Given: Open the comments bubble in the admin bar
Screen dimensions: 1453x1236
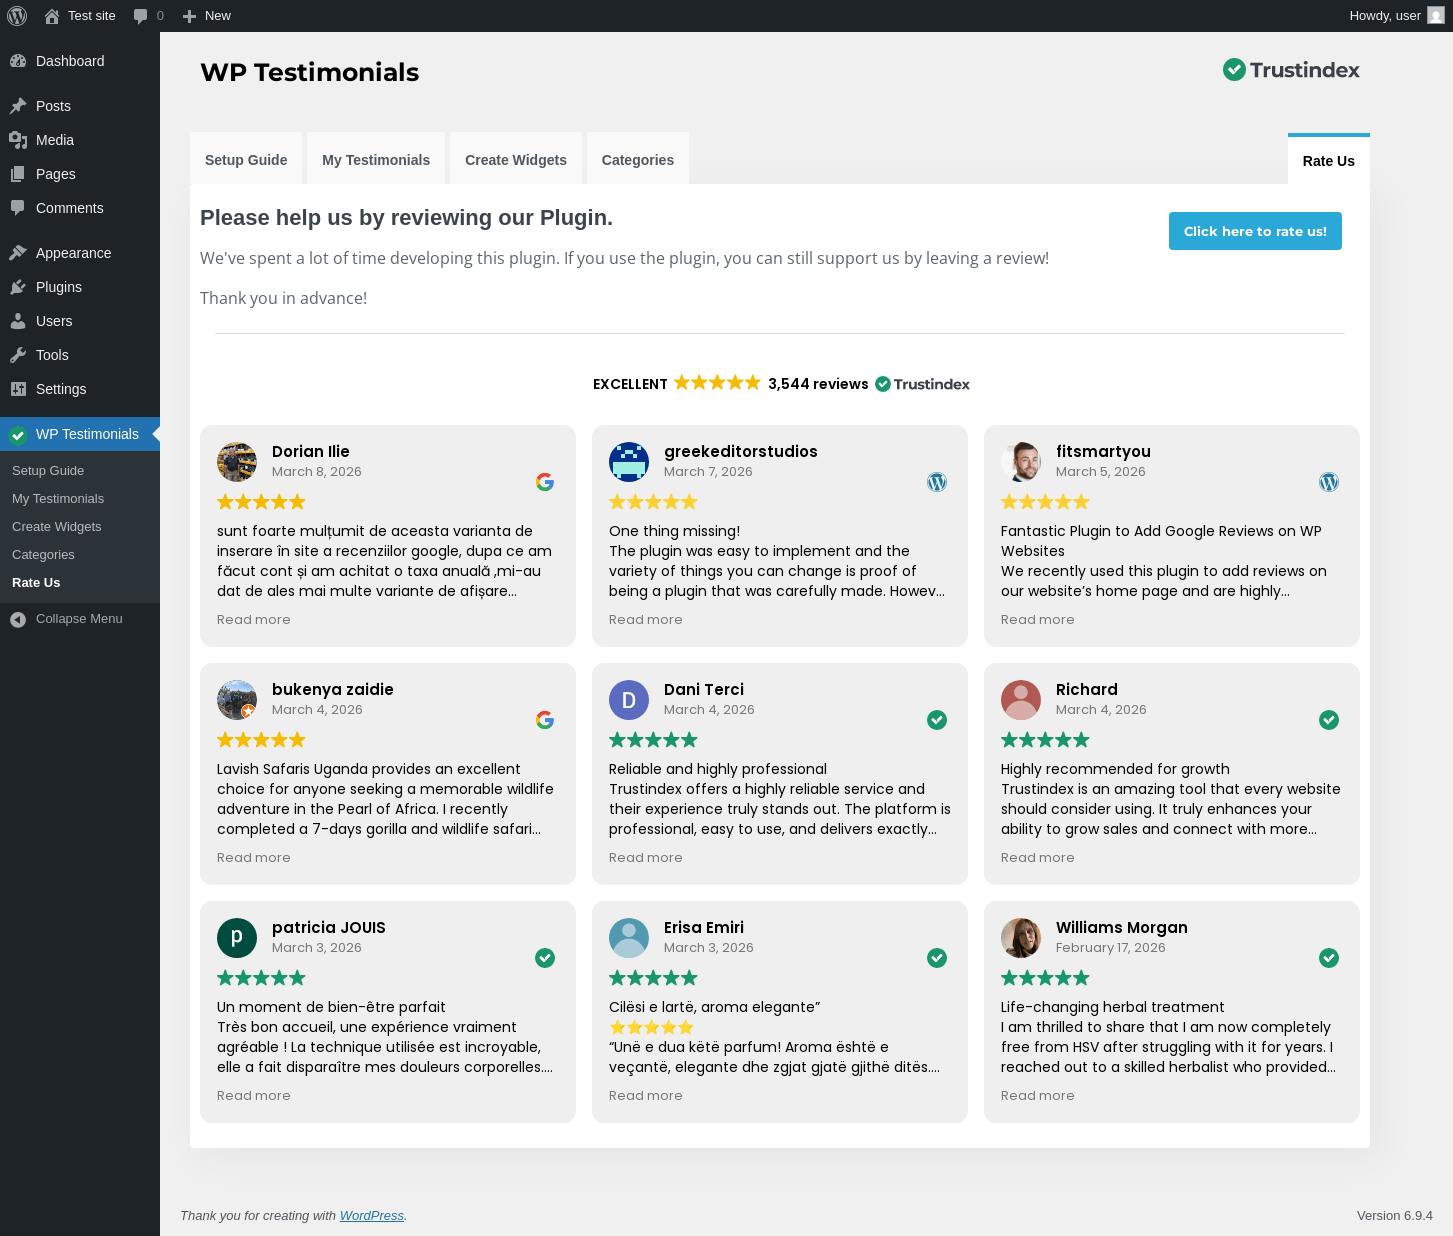Looking at the screenshot, I should pos(141,16).
